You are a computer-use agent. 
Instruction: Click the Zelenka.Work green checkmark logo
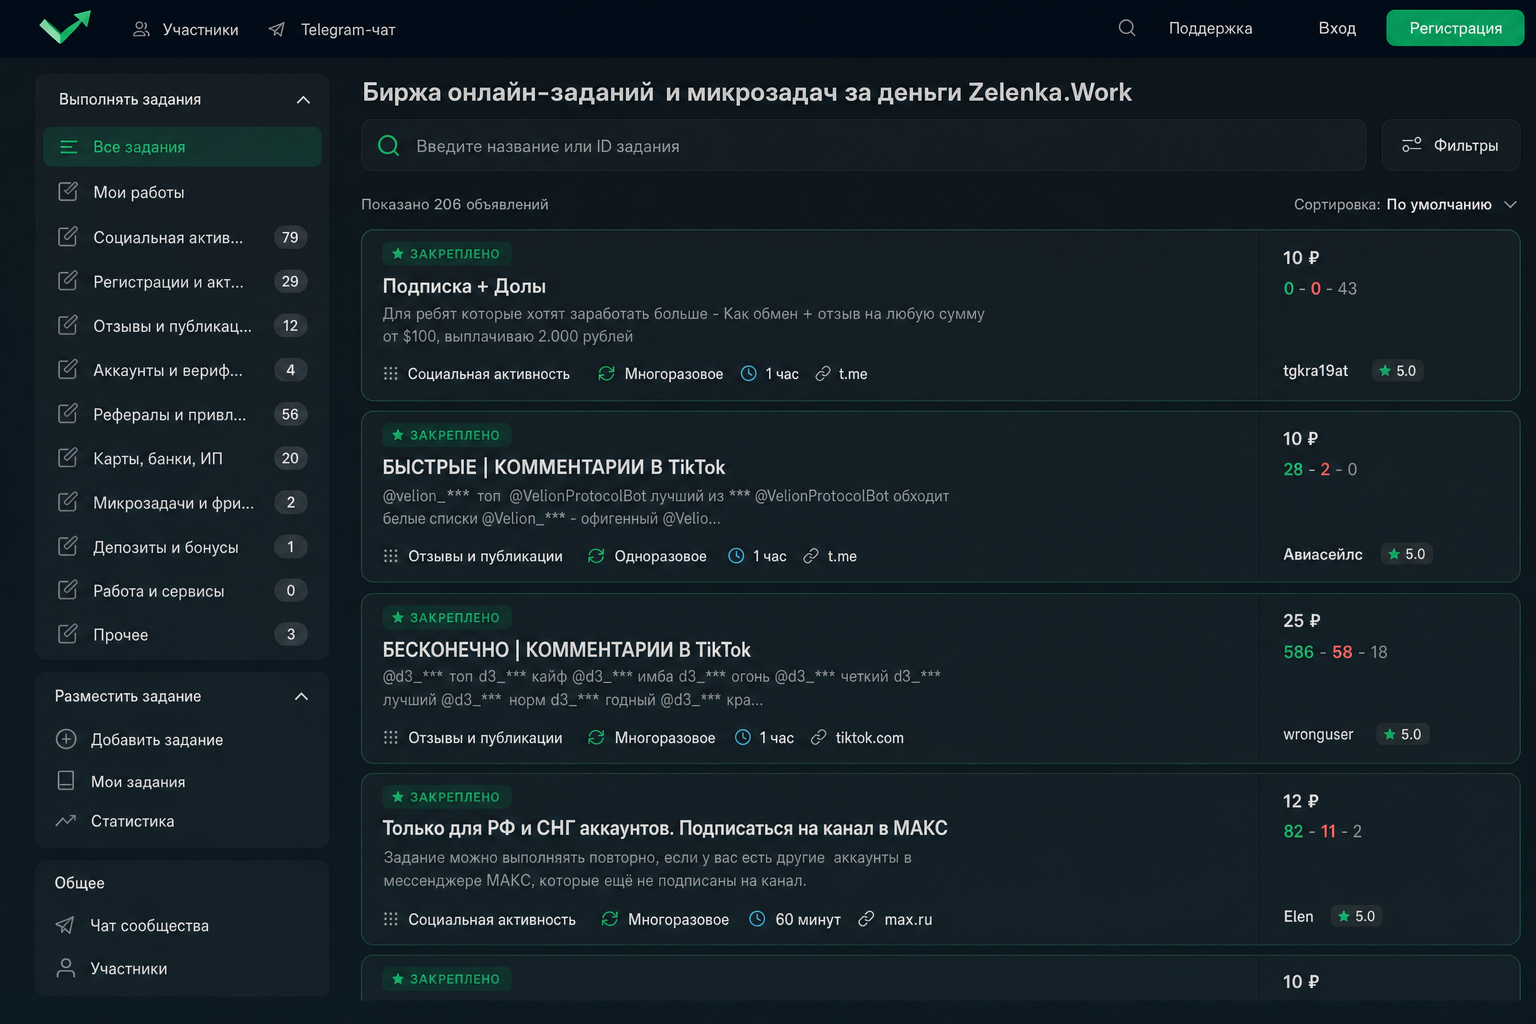coord(65,27)
